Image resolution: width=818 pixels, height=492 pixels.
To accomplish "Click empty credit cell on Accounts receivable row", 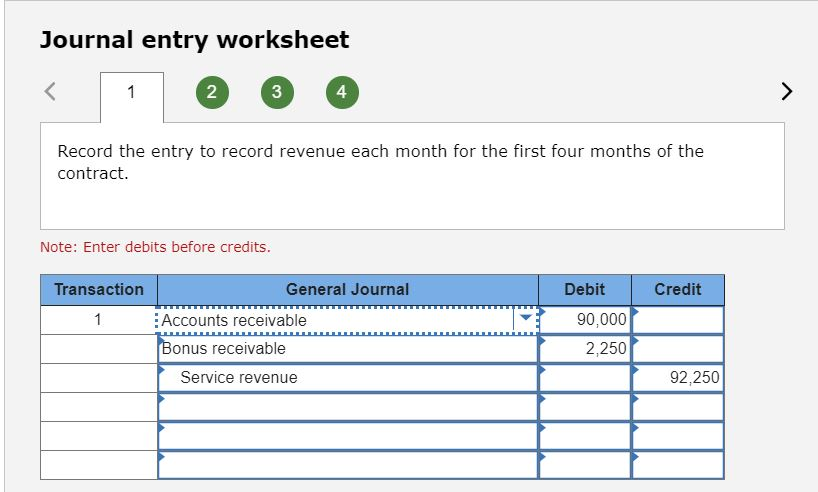I will tap(678, 319).
